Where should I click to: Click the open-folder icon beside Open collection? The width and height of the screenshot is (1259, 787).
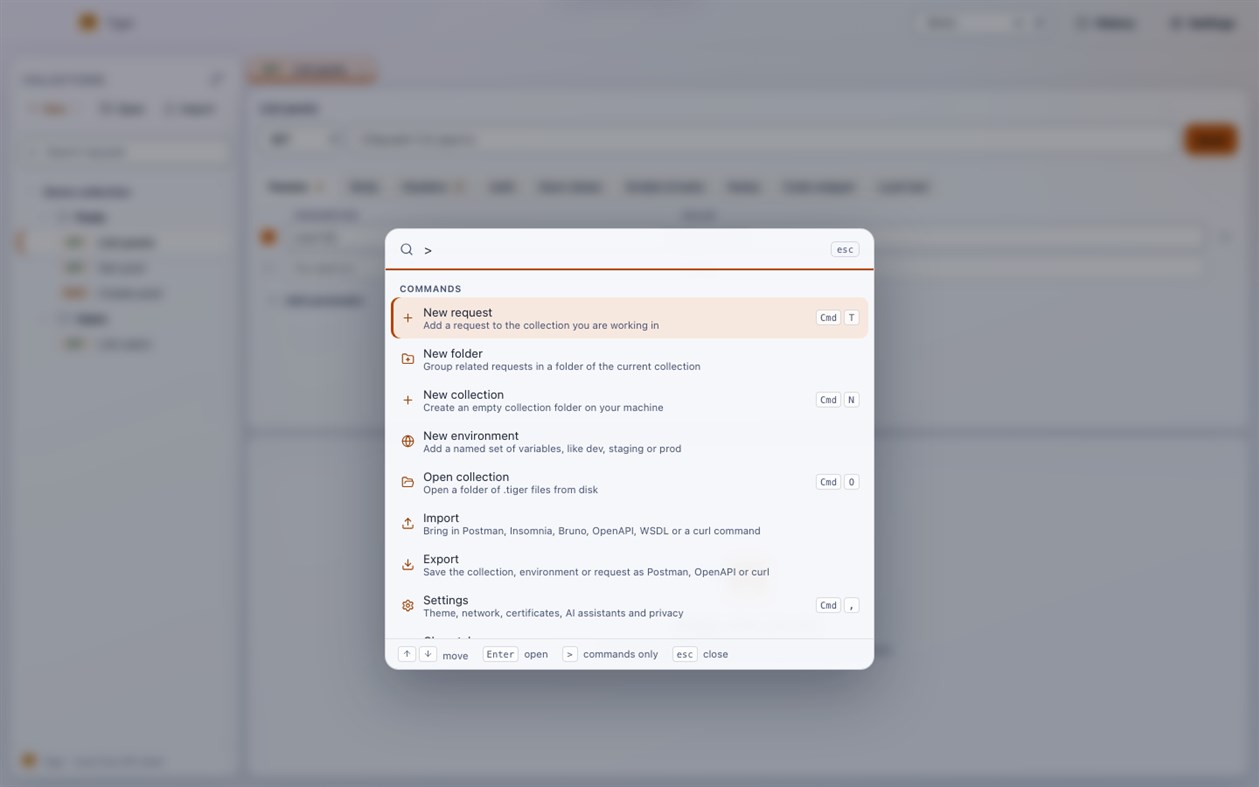[407, 482]
